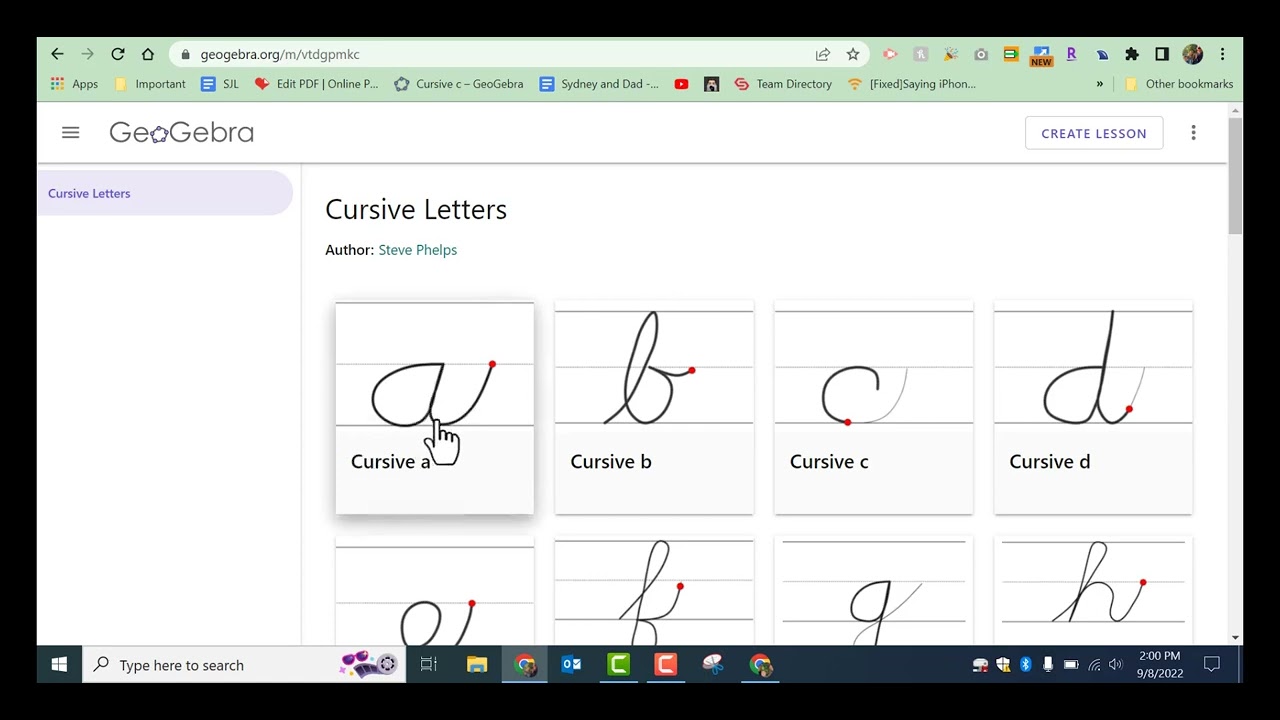This screenshot has height=720, width=1280.
Task: Open GeoGebra hamburger menu
Action: click(70, 132)
